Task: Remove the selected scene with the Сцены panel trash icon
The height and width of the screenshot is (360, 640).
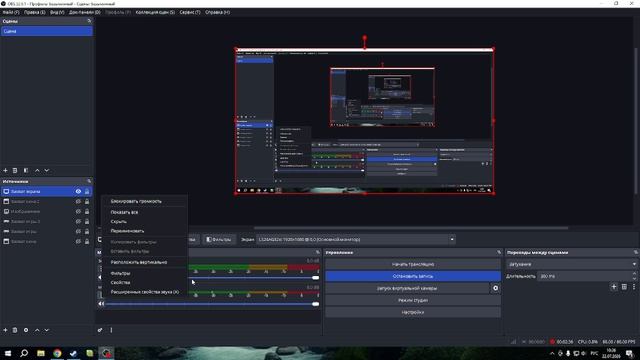Action: point(15,170)
